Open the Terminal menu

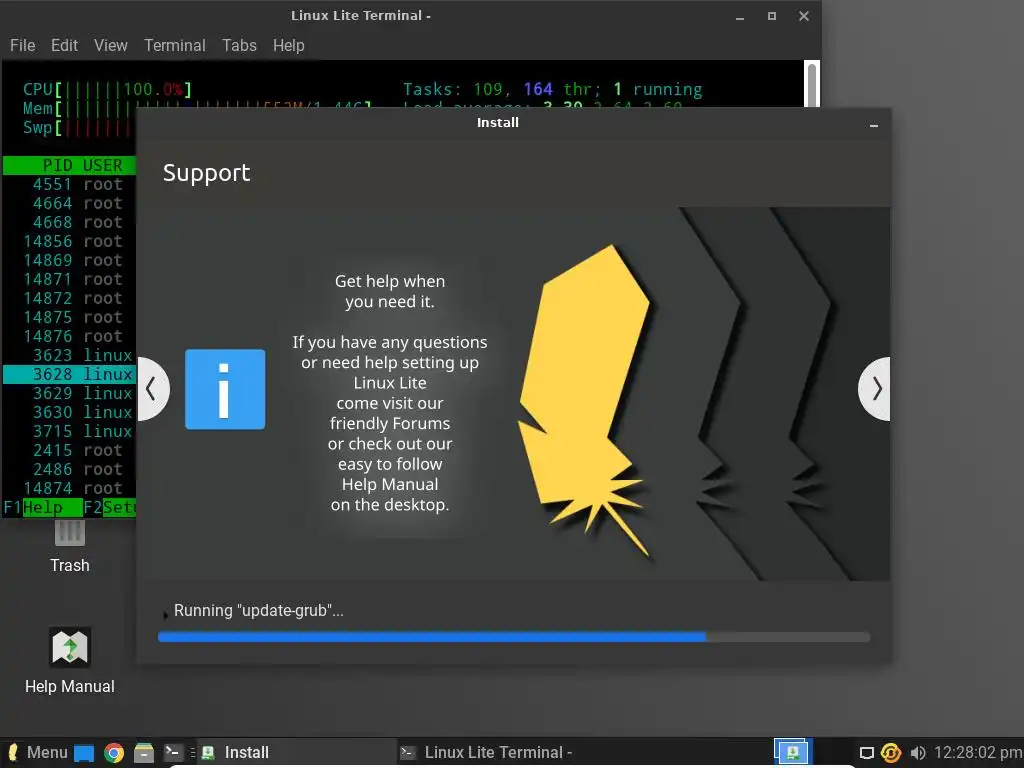pyautogui.click(x=174, y=45)
